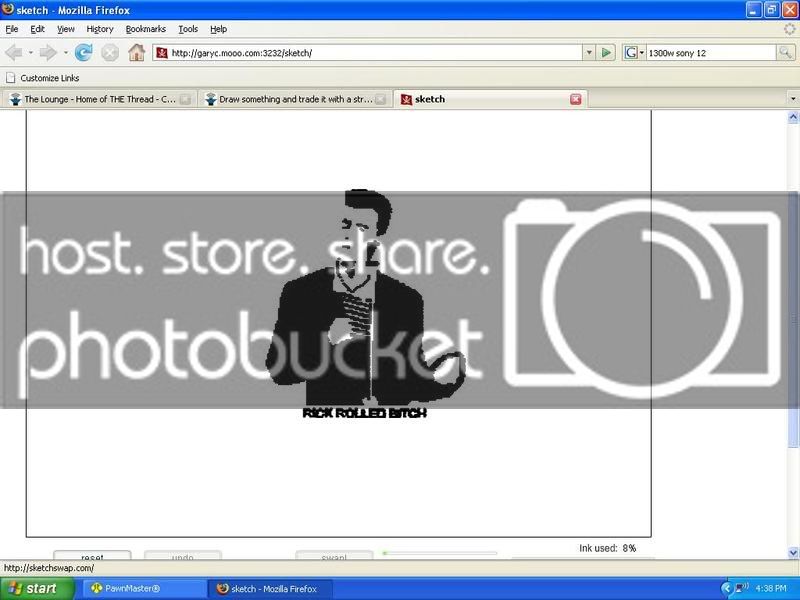Close the sketch tab

click(x=576, y=99)
